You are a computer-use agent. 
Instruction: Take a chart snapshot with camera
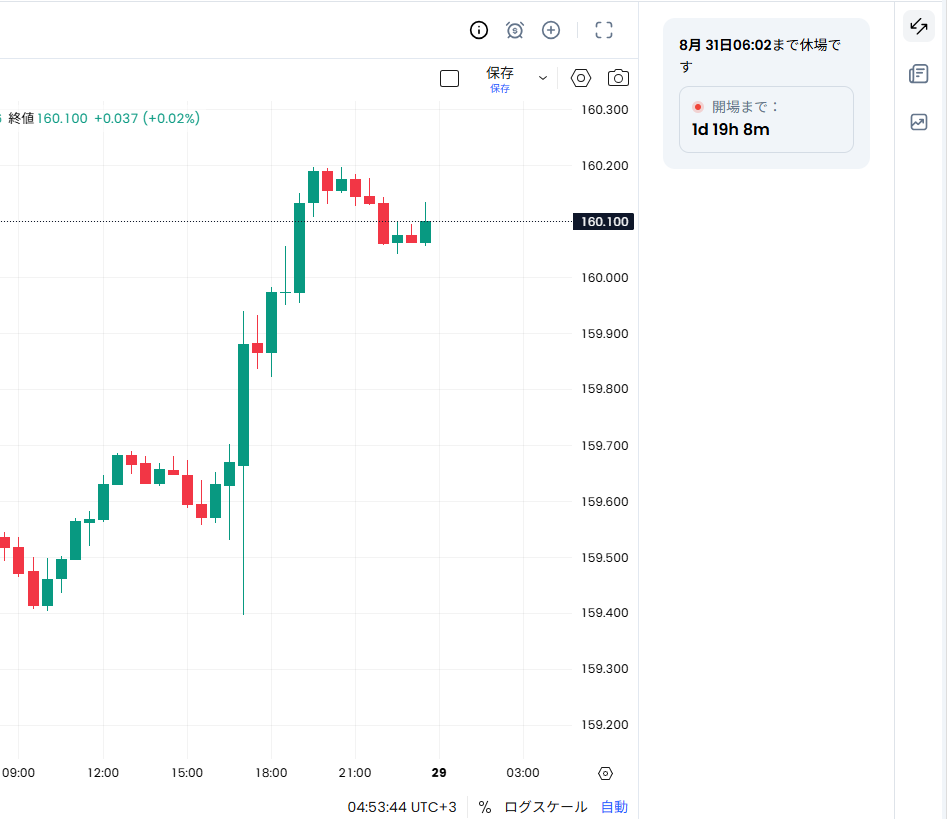tap(618, 78)
